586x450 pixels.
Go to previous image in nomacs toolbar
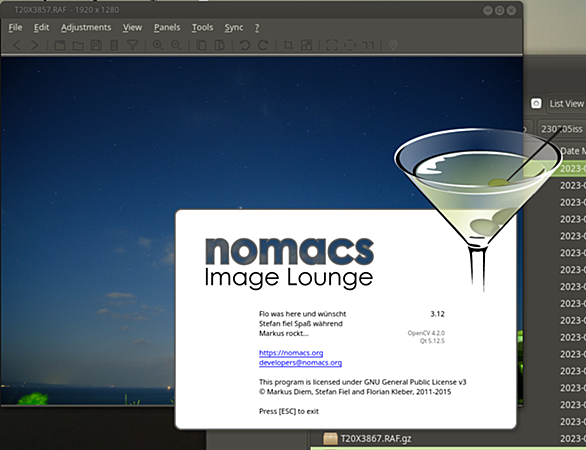[16, 45]
